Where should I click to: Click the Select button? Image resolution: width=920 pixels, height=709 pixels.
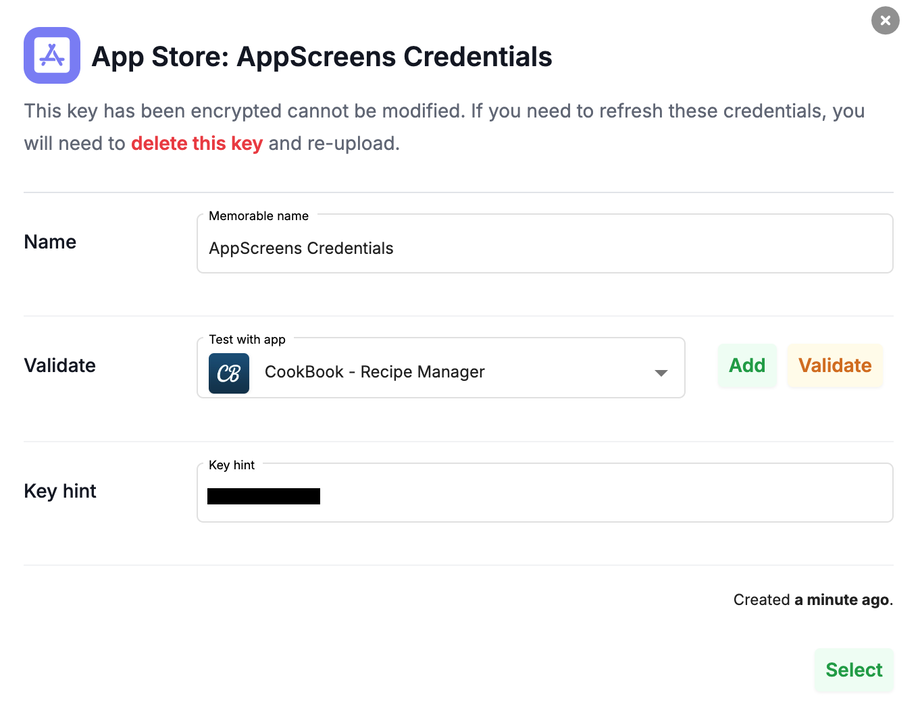coord(854,670)
